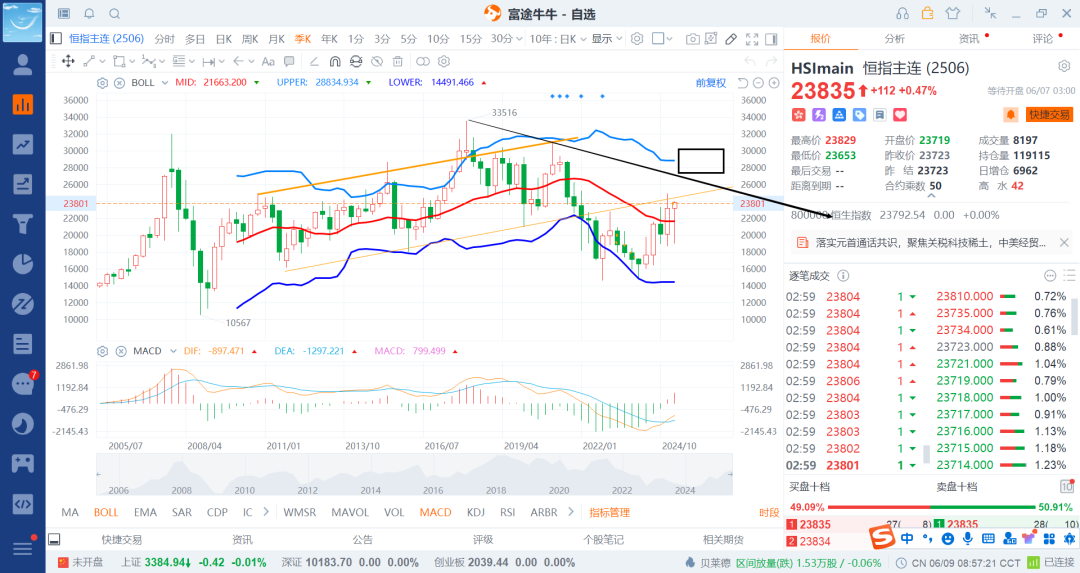Switch to the 评论 tab
Image resolution: width=1080 pixels, height=573 pixels.
[x=1042, y=39]
